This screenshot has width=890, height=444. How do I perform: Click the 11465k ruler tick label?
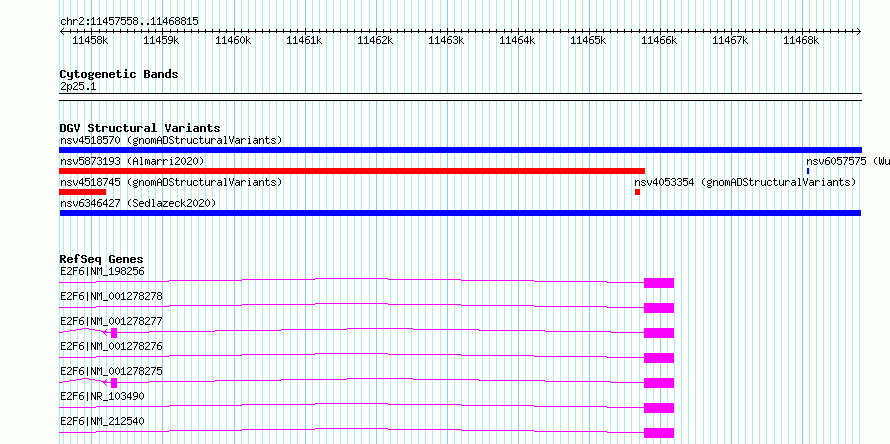coord(587,40)
